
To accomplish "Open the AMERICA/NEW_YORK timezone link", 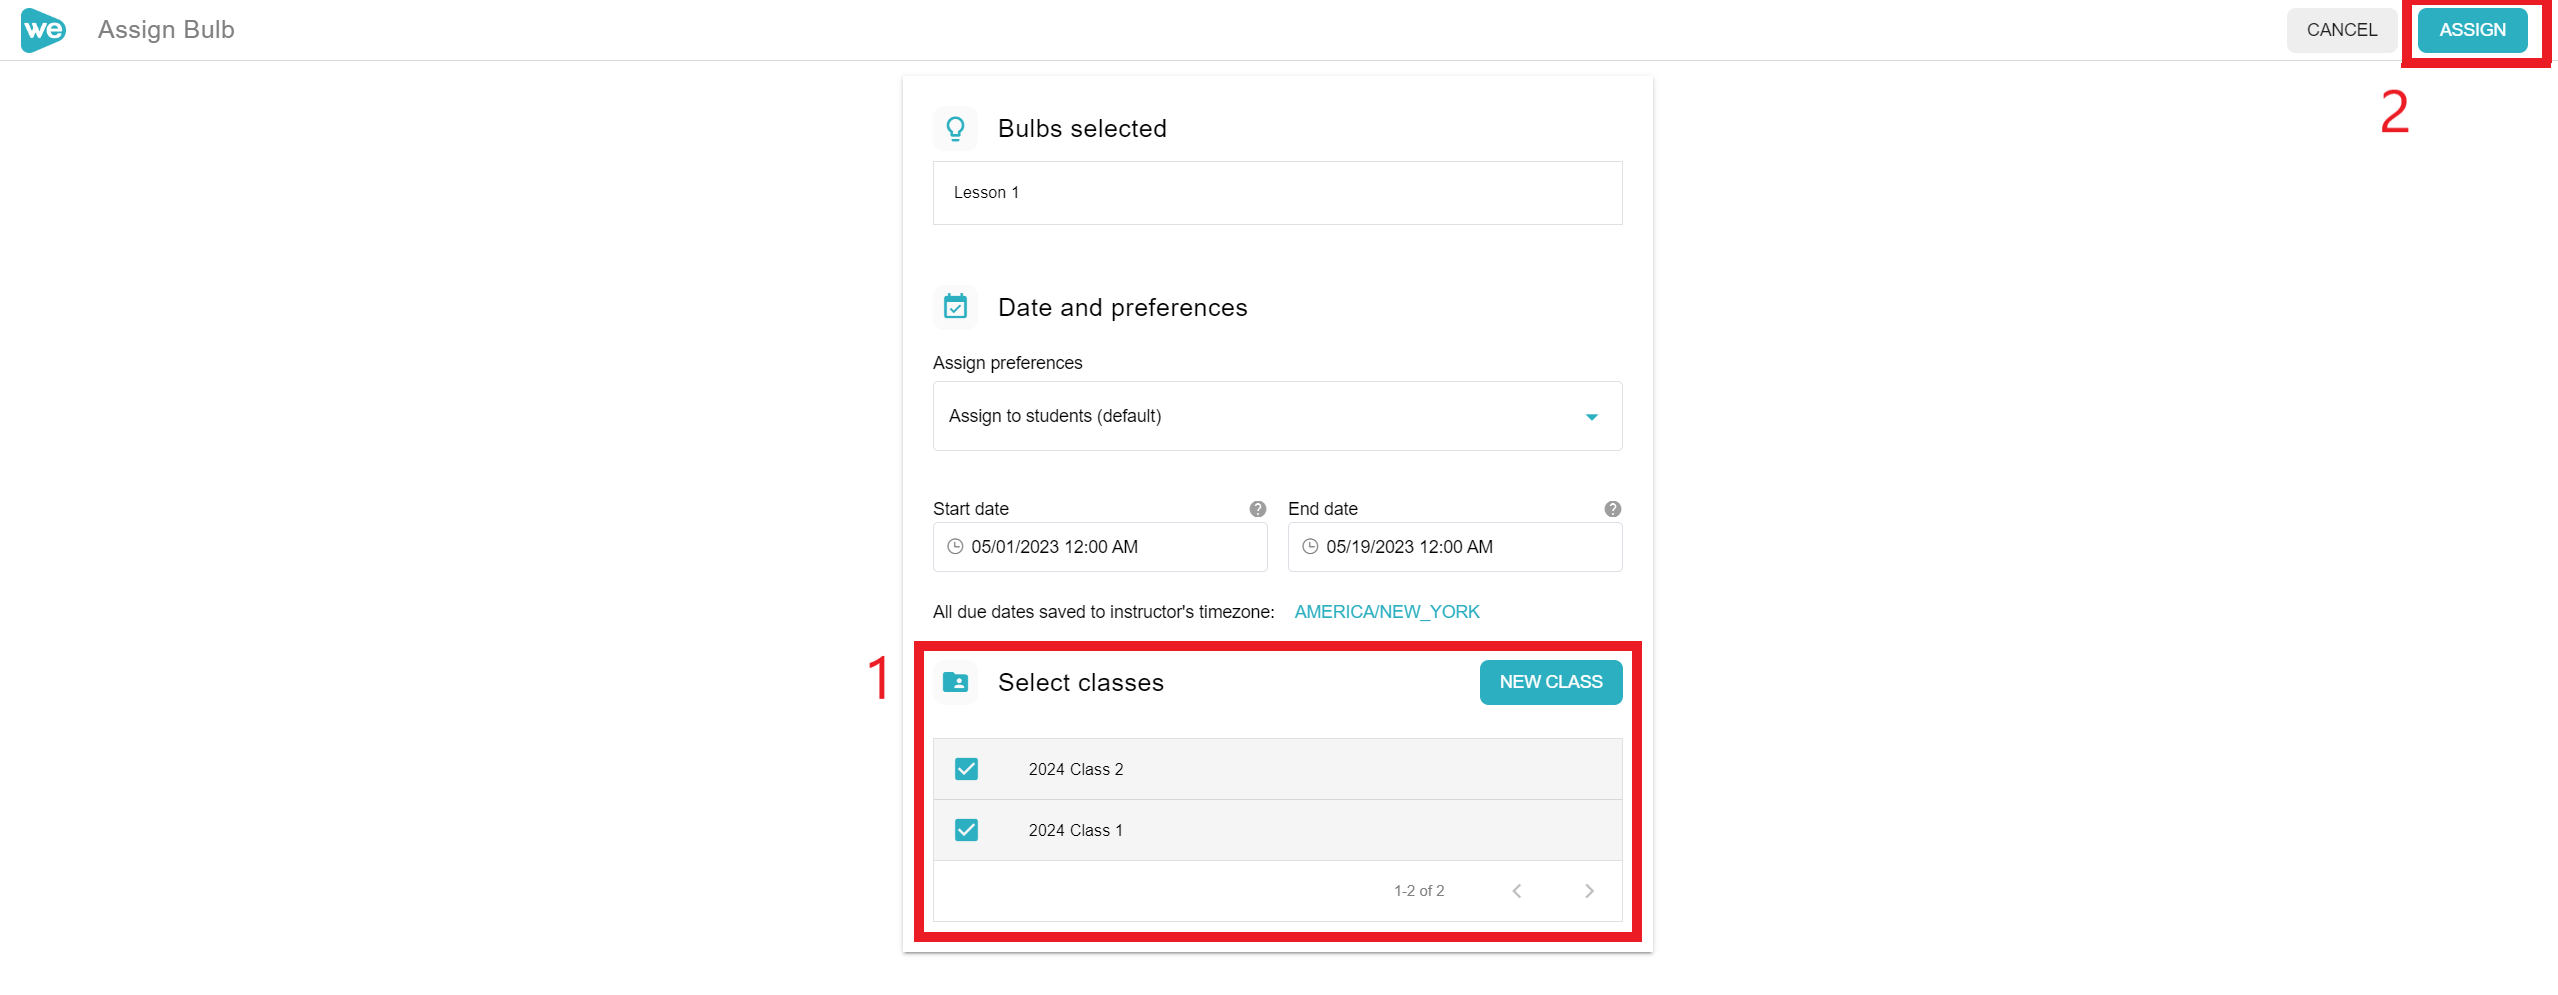I will 1386,612.
